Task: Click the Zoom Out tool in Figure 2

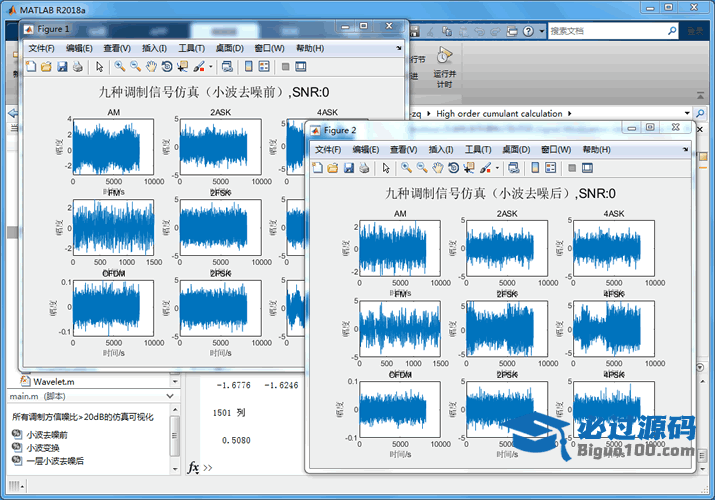Action: (422, 167)
